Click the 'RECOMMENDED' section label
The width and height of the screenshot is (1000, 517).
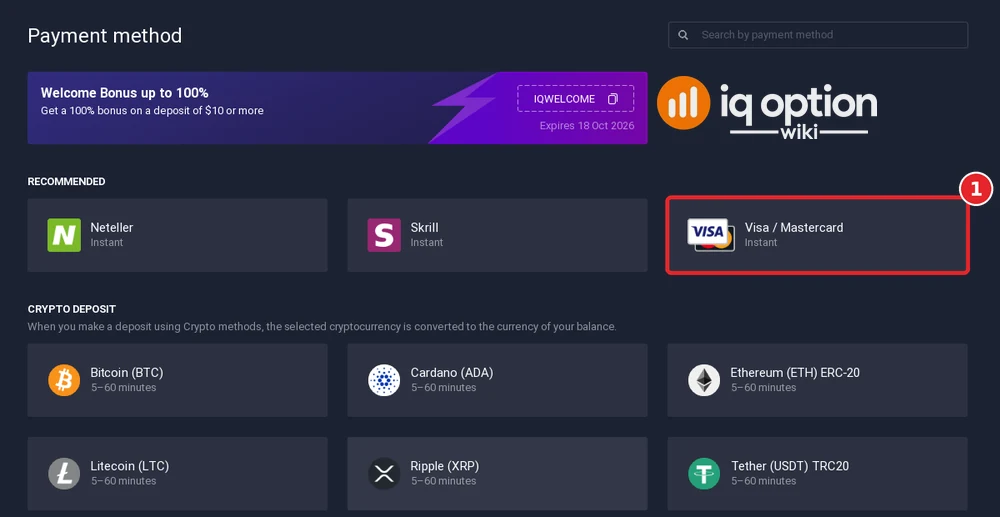[x=66, y=182]
